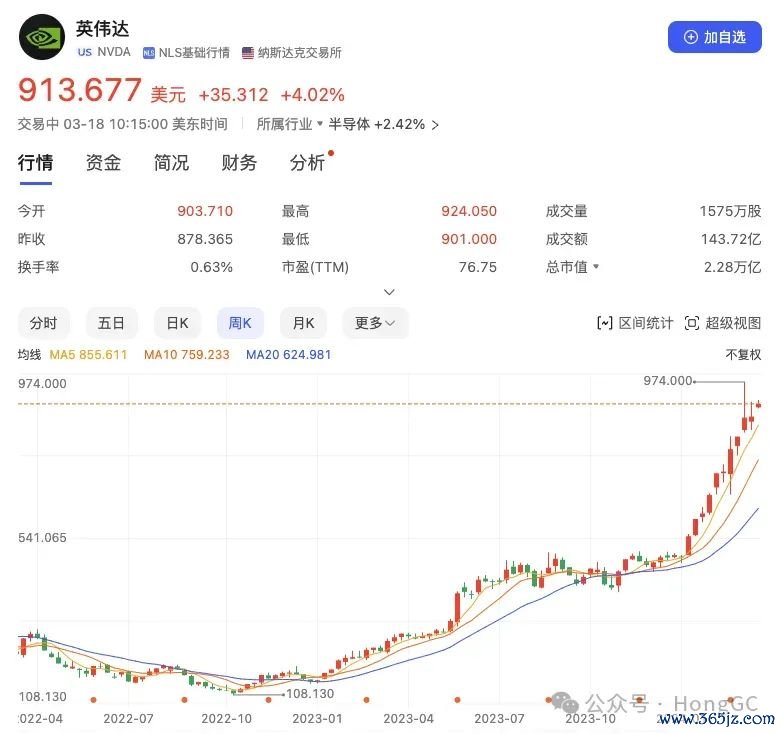Click the 541.065 price axis label
The image size is (782, 734).
tap(42, 538)
